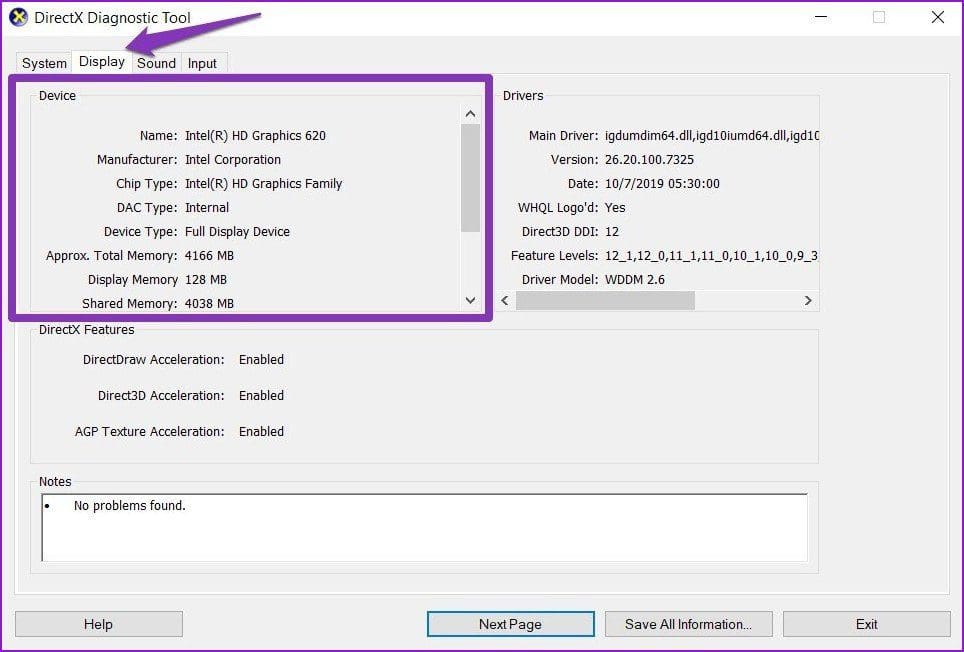Click the Direct3D DDI value '12'
This screenshot has height=652, width=964.
612,232
